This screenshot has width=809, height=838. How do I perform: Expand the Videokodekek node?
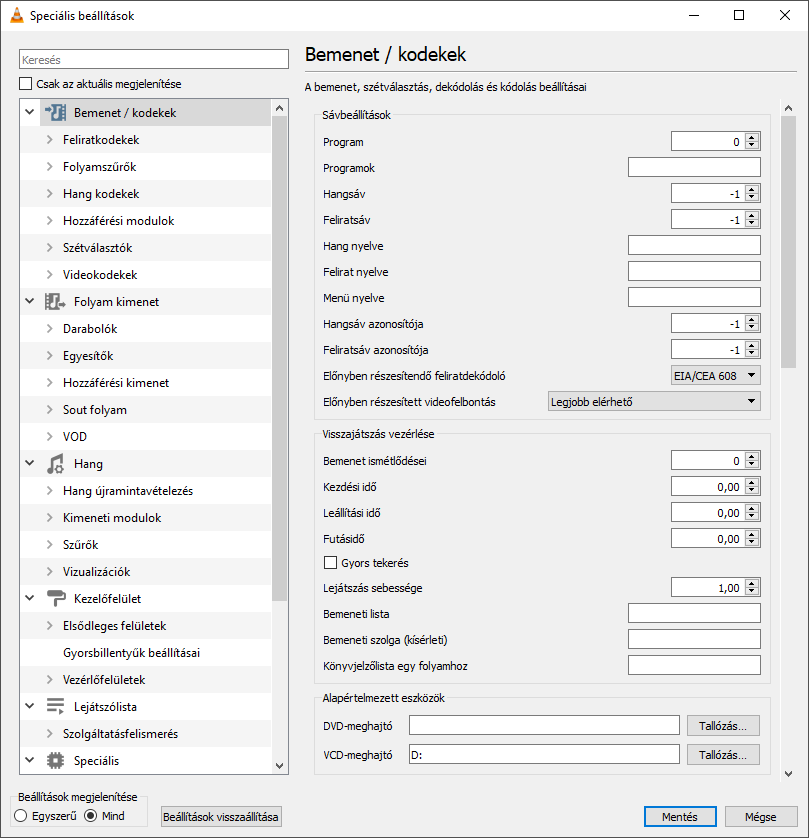[50, 275]
